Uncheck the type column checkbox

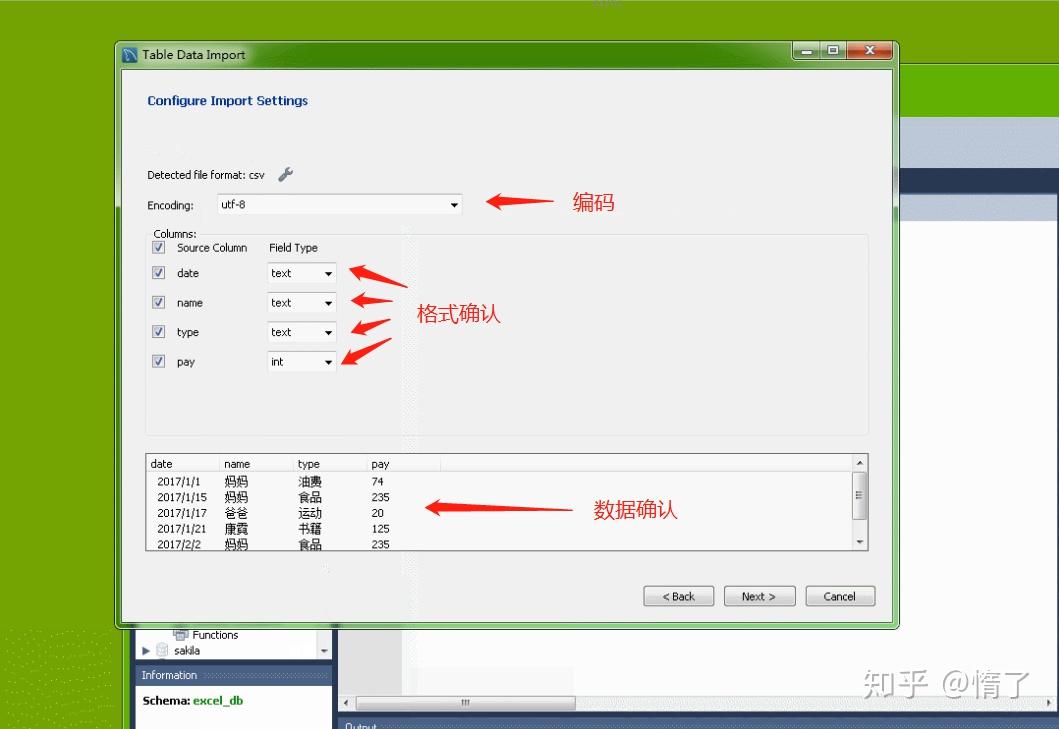(x=159, y=332)
